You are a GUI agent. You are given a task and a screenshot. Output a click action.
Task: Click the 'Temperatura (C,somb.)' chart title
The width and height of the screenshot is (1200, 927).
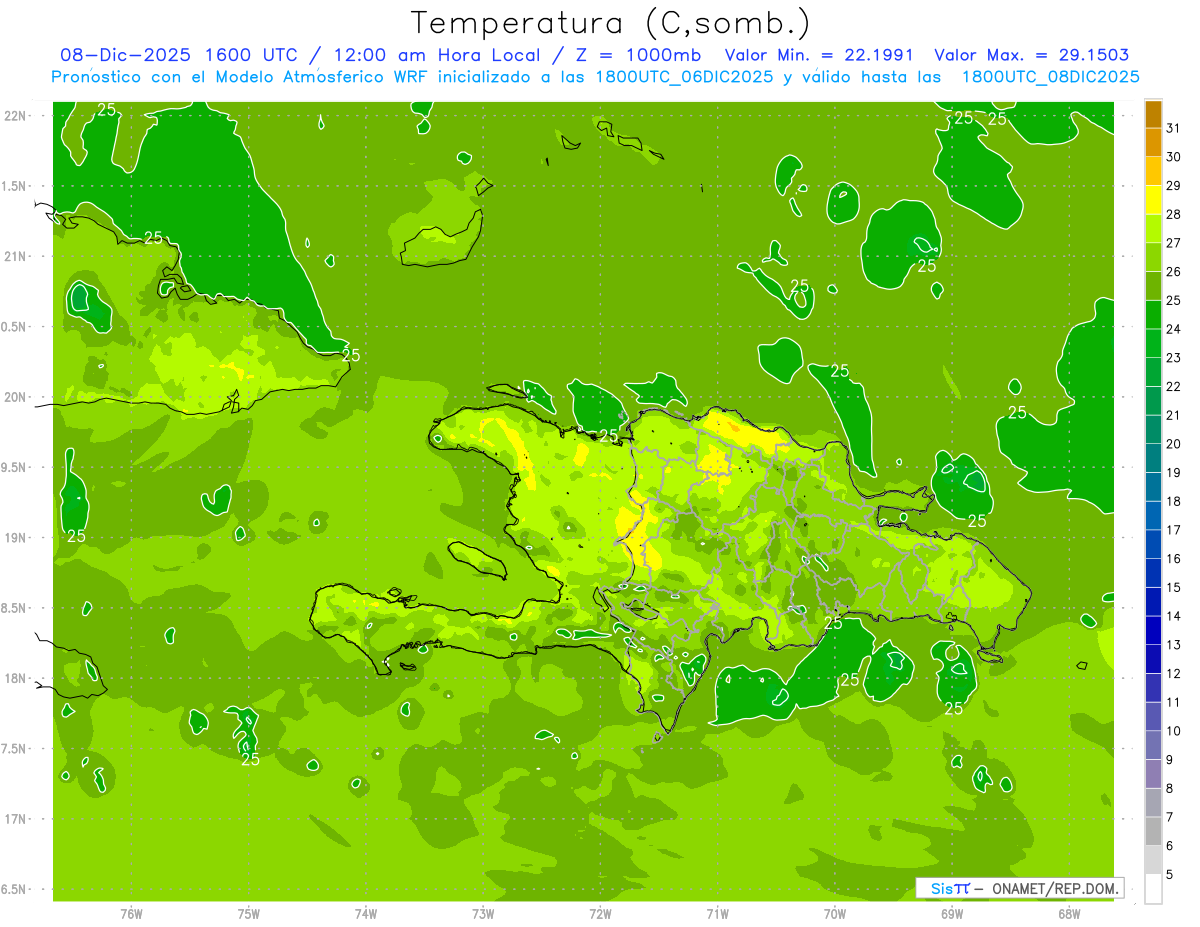tap(610, 24)
